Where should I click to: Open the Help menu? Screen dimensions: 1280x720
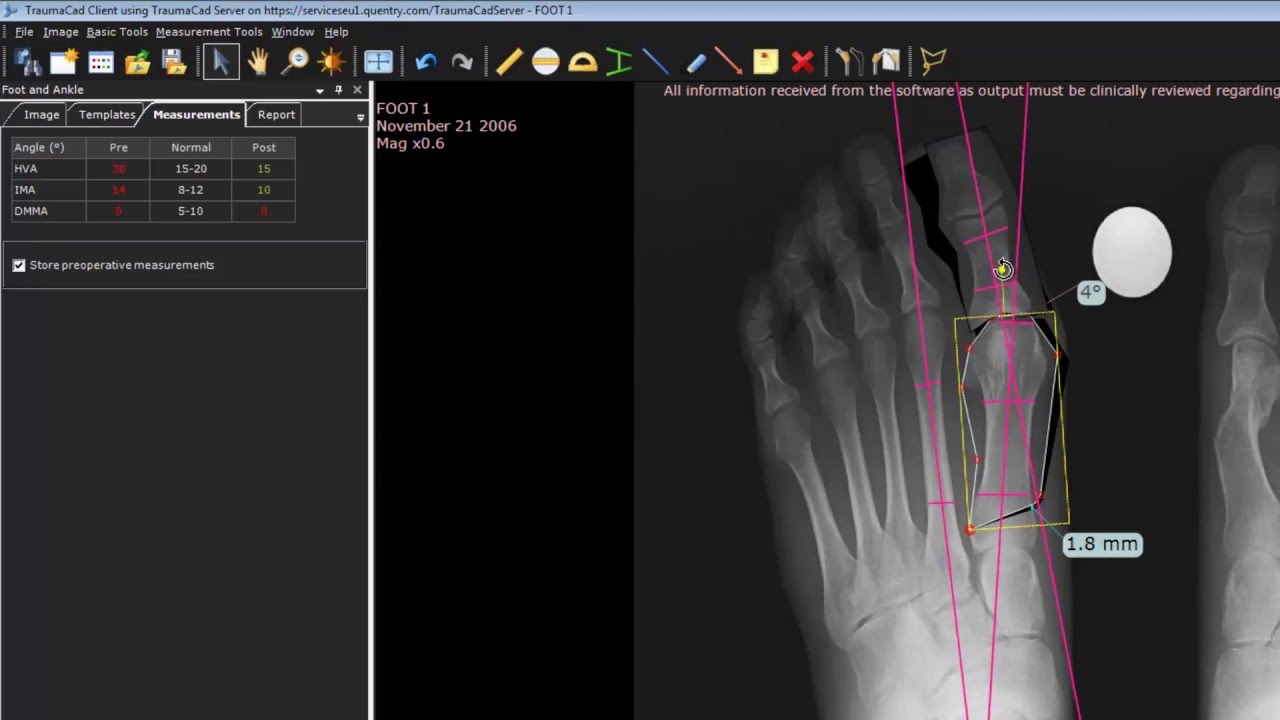tap(336, 32)
